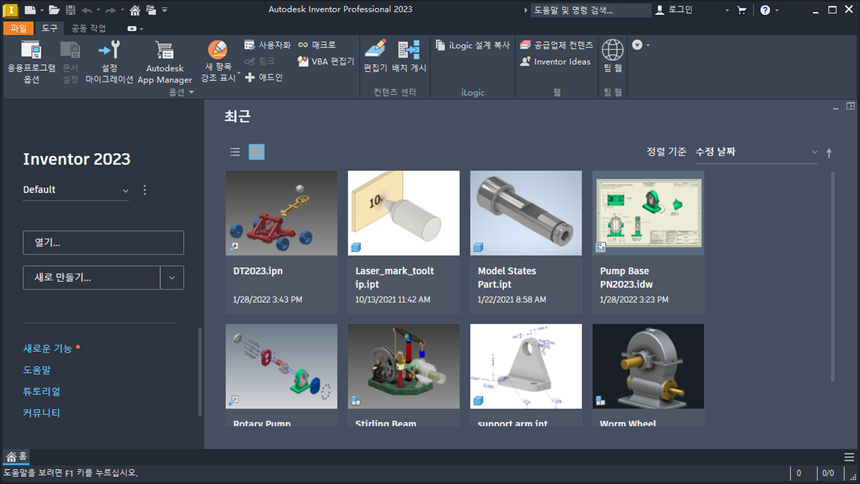Viewport: 860px width, 484px height.
Task: Open the Stirling Beam thumbnail
Action: tap(404, 366)
